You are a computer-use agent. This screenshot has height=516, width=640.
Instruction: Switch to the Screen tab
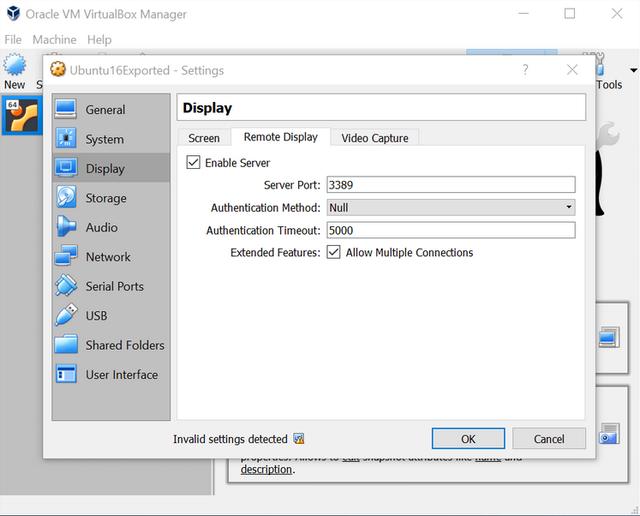click(x=204, y=138)
